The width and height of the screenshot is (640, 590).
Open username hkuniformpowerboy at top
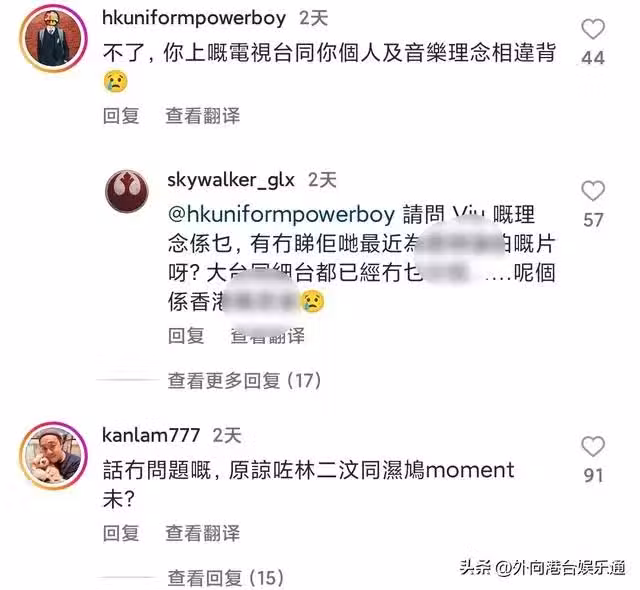pos(194,18)
